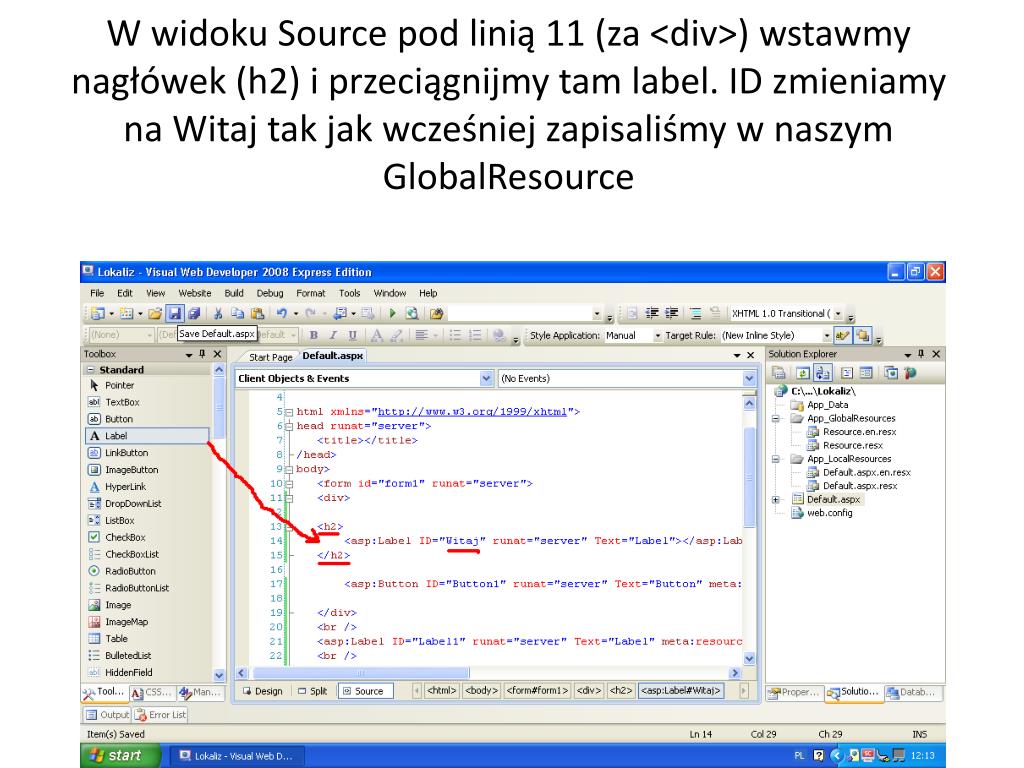Open the Format menu
Image resolution: width=1024 pixels, height=768 pixels.
pos(310,293)
